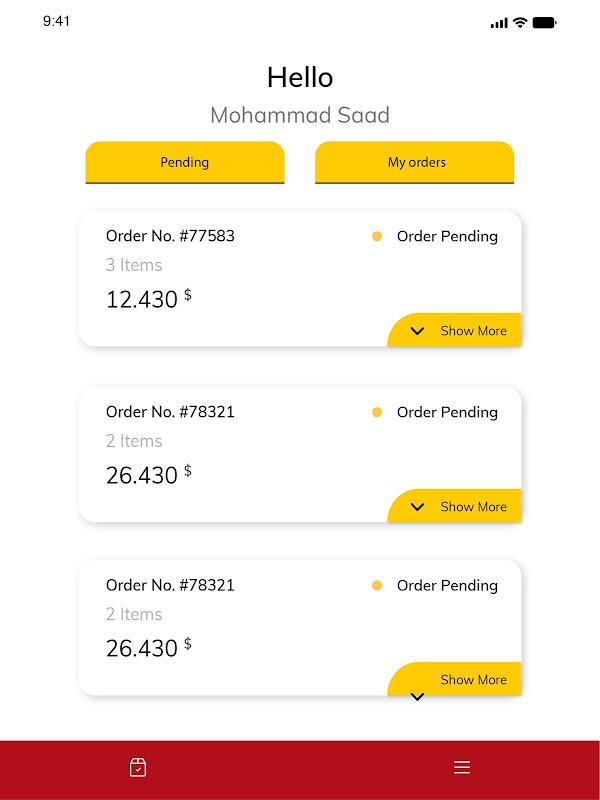Tap the battery status icon

point(544,22)
